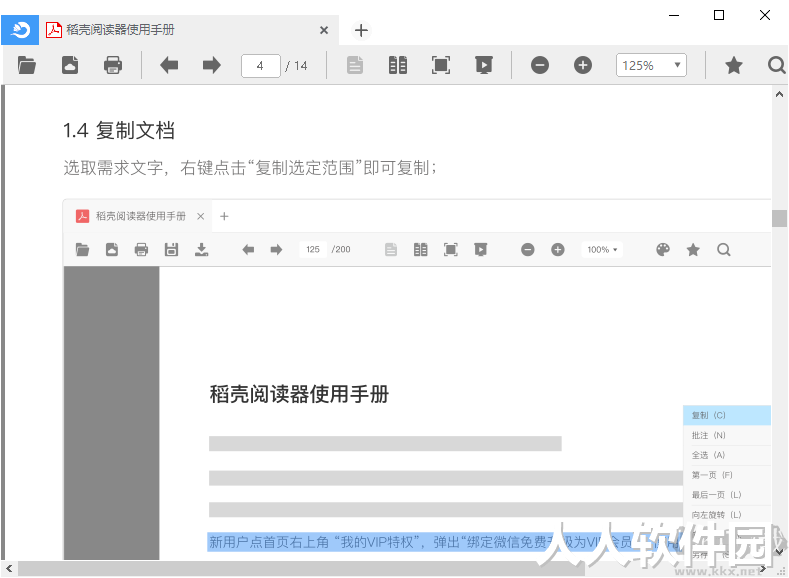Click embedded menu item 复制 (C)
The width and height of the screenshot is (789, 578).
point(727,415)
